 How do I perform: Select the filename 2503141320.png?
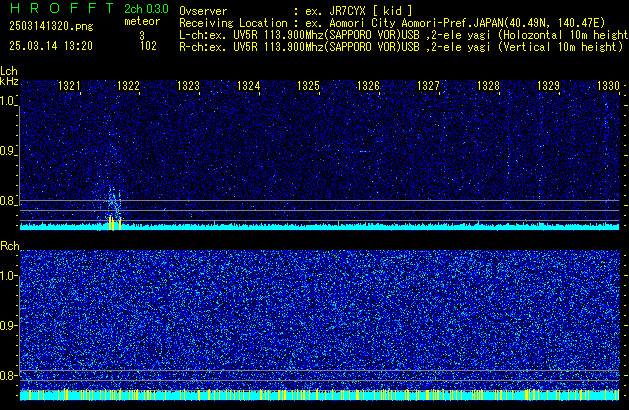pyautogui.click(x=51, y=26)
